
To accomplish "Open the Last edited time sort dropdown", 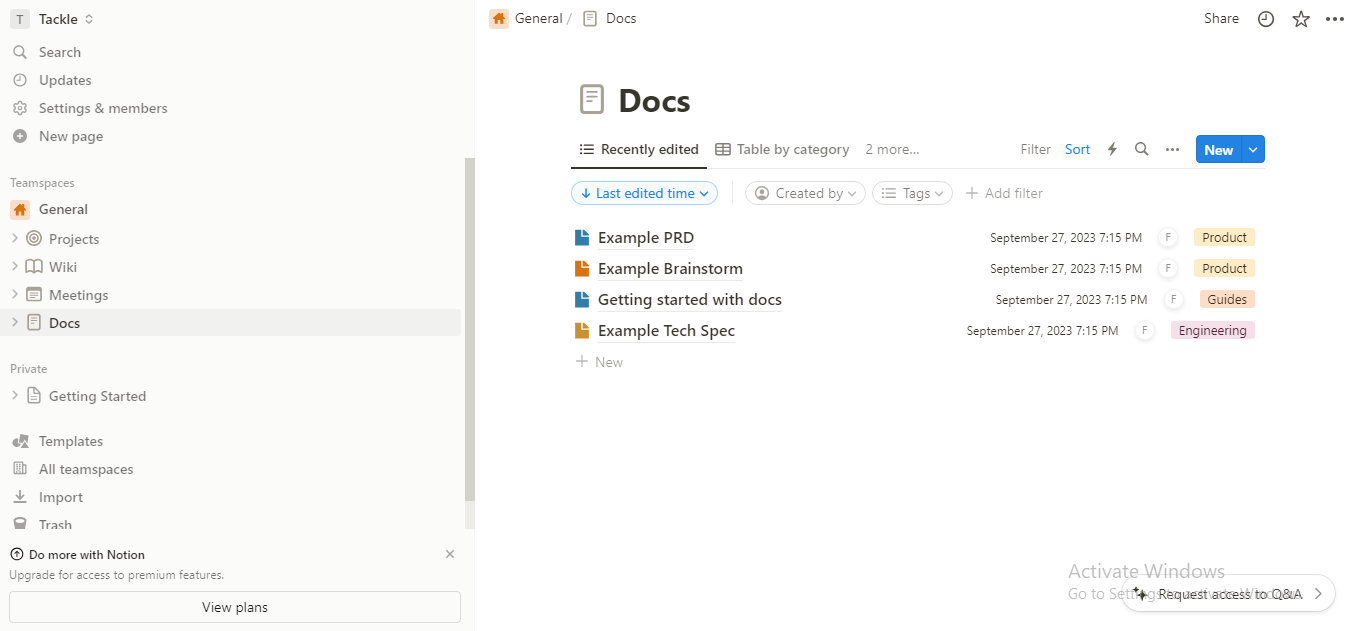I will [645, 193].
